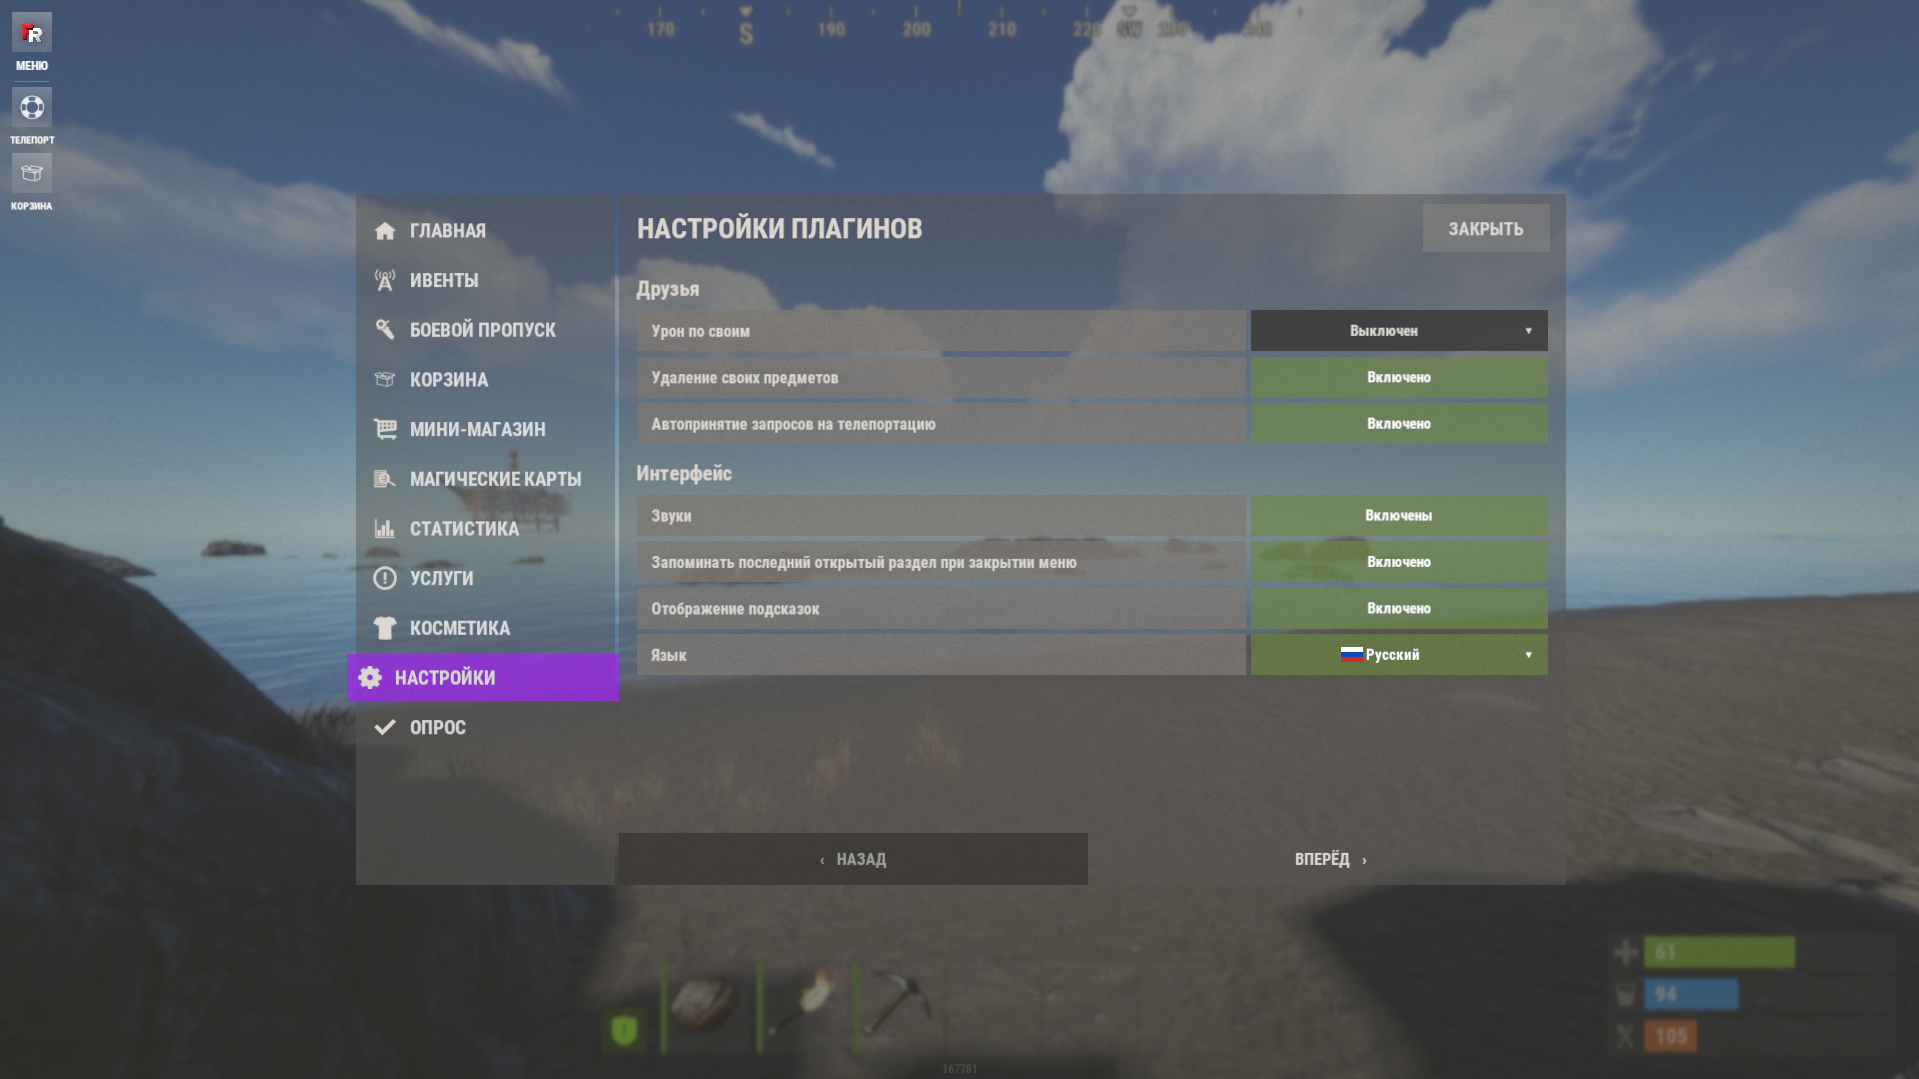
Task: Toggle Автопринятие запросов на телепортацию
Action: tap(1399, 424)
